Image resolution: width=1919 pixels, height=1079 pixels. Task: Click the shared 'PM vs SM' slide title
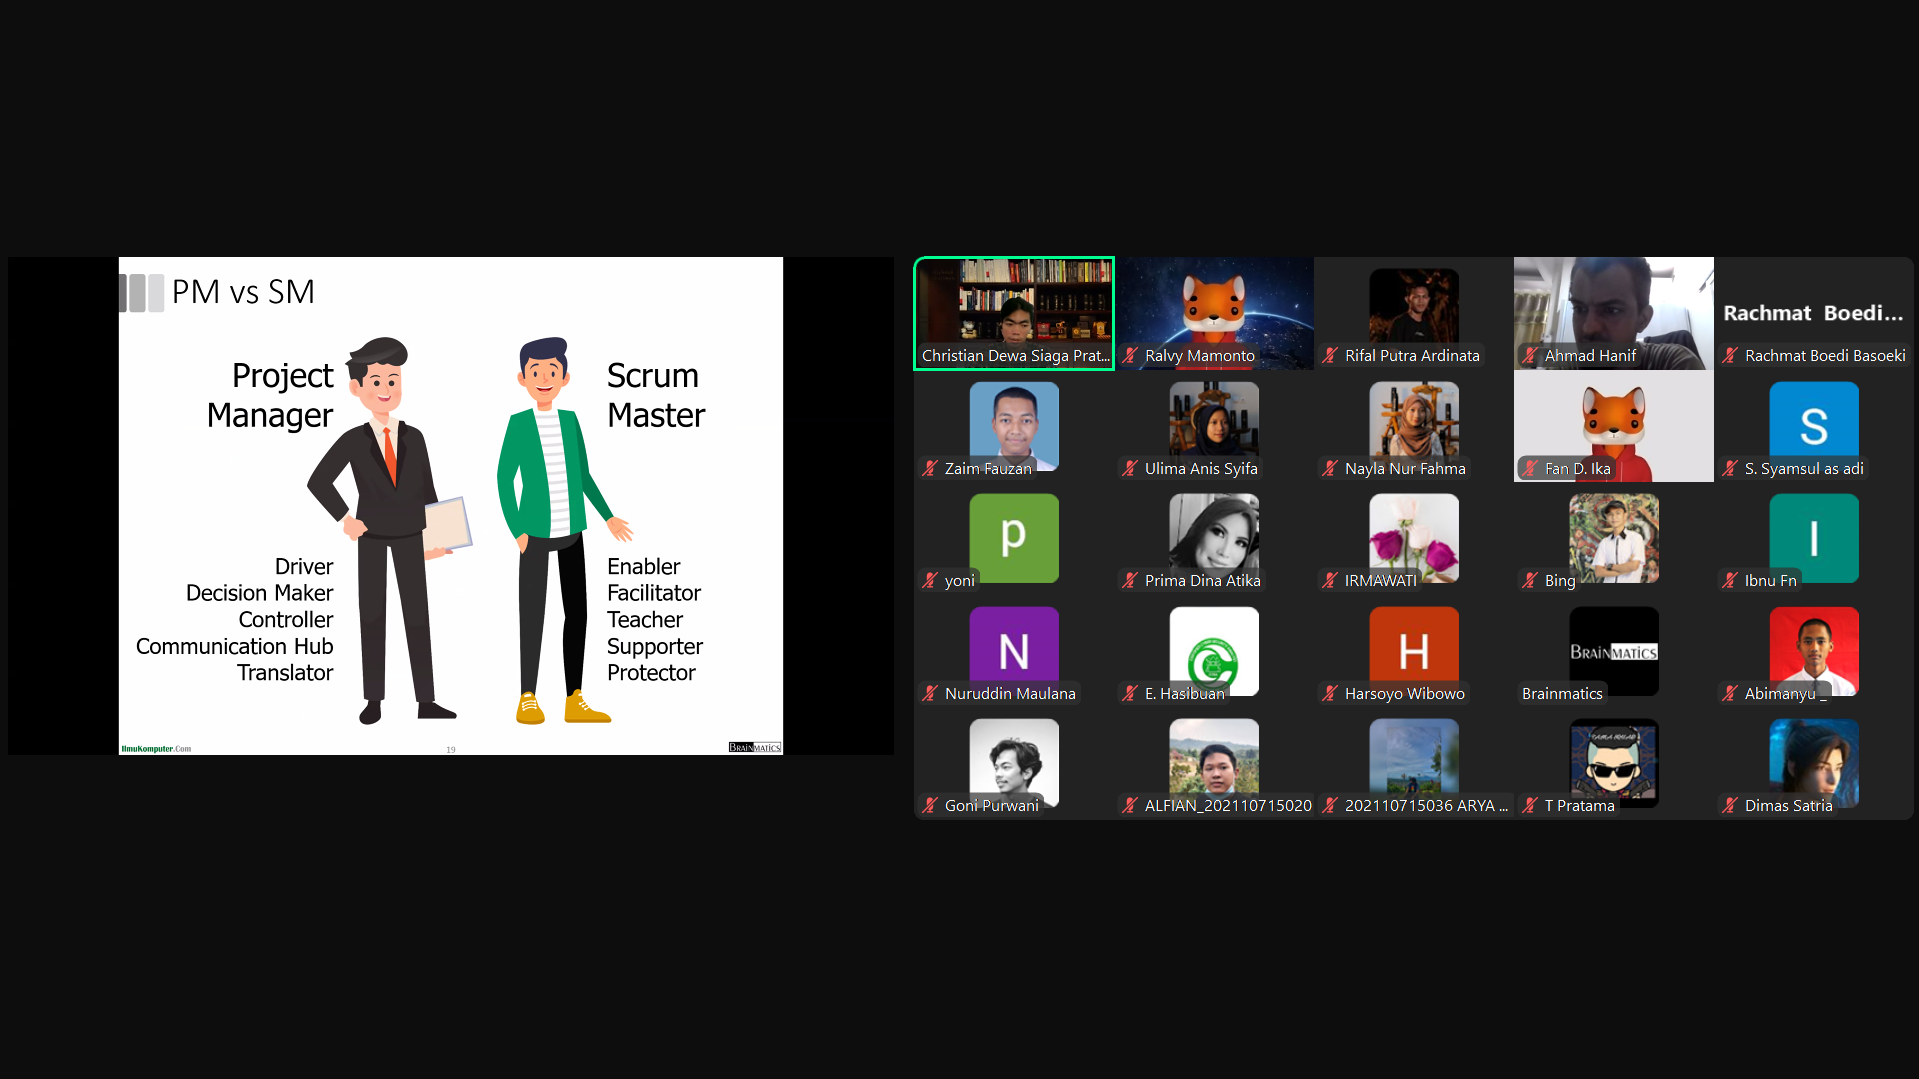click(243, 292)
